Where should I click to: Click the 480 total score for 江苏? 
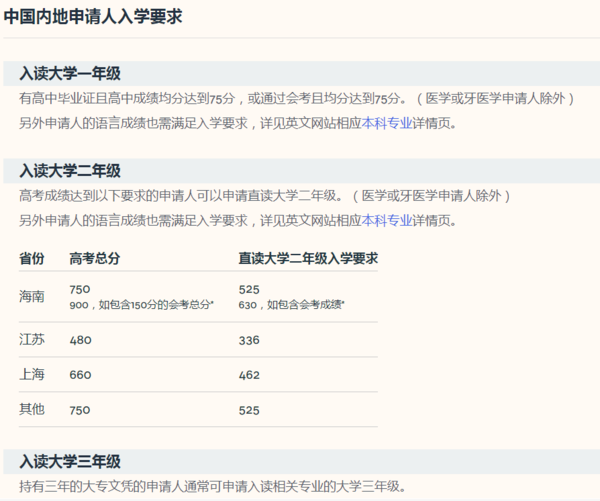pyautogui.click(x=80, y=340)
